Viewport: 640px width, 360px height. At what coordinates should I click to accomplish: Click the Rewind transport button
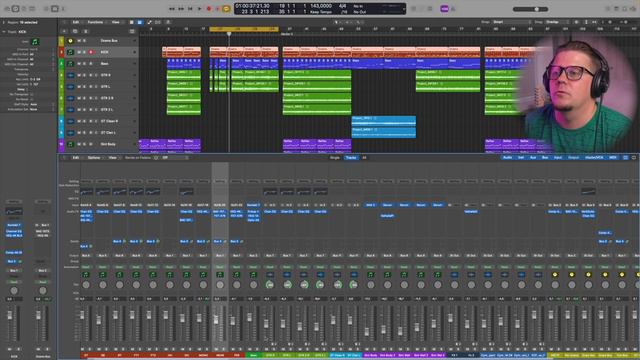pyautogui.click(x=172, y=9)
